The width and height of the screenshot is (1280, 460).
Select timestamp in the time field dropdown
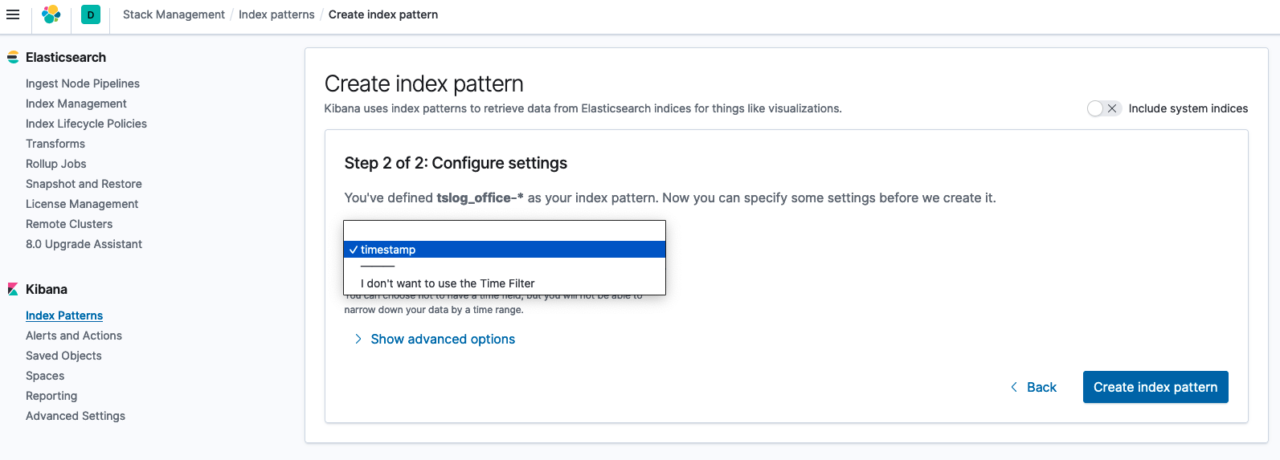click(505, 250)
